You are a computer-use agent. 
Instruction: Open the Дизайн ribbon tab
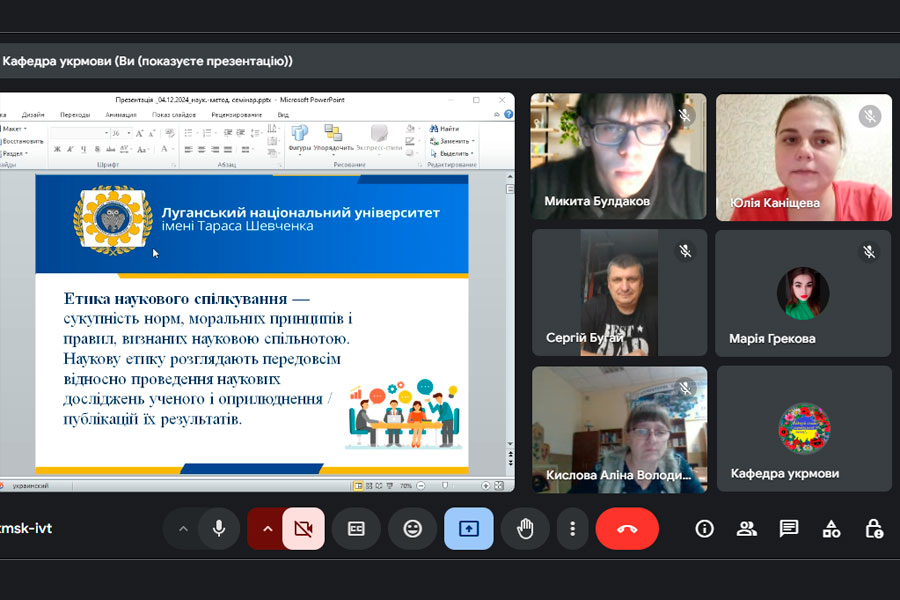[33, 115]
